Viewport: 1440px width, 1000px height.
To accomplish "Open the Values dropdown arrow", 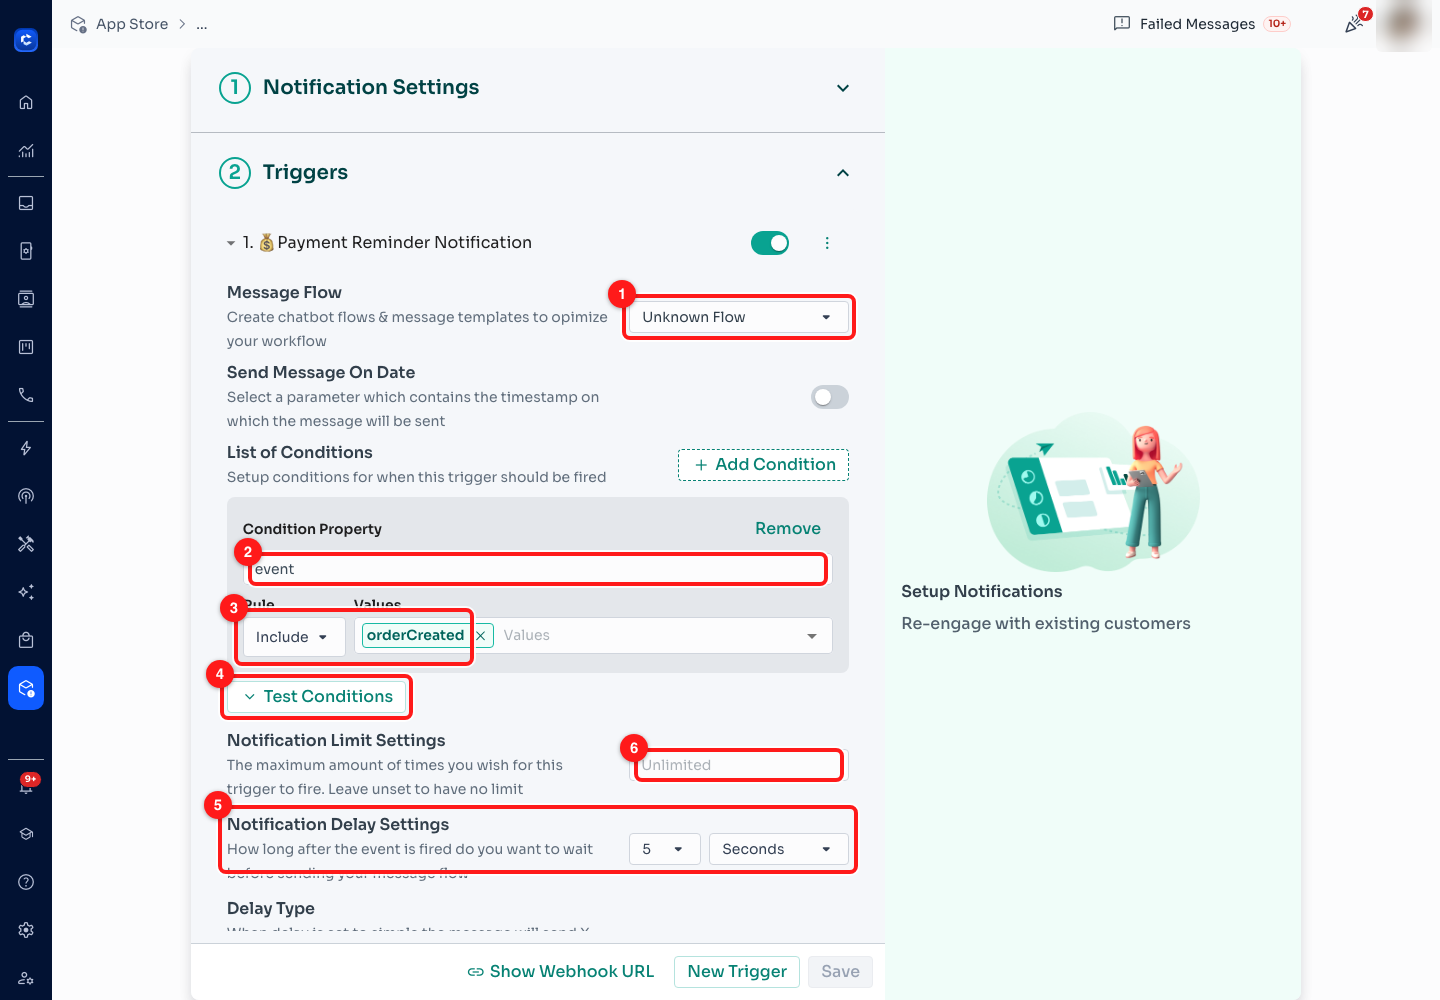I will tap(812, 636).
